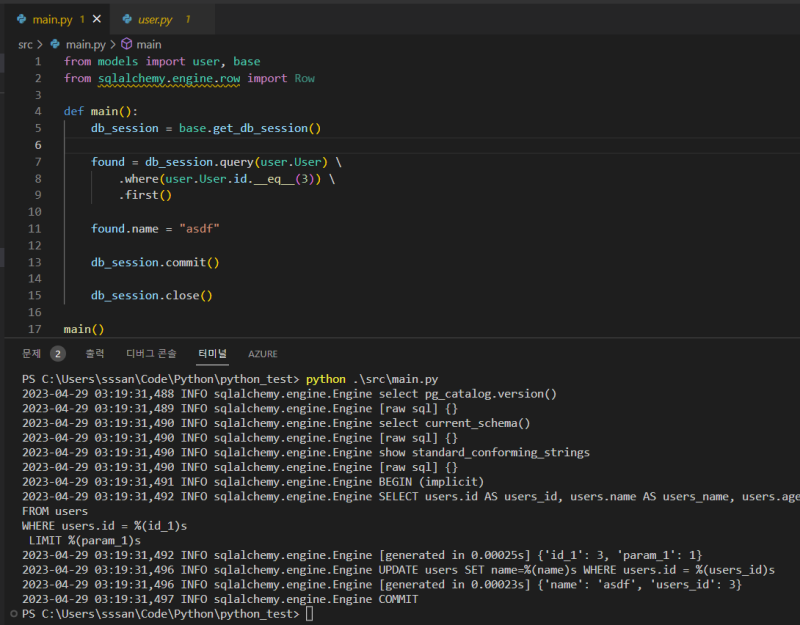Click the Python icon on main.py tab

pyautogui.click(x=21, y=19)
